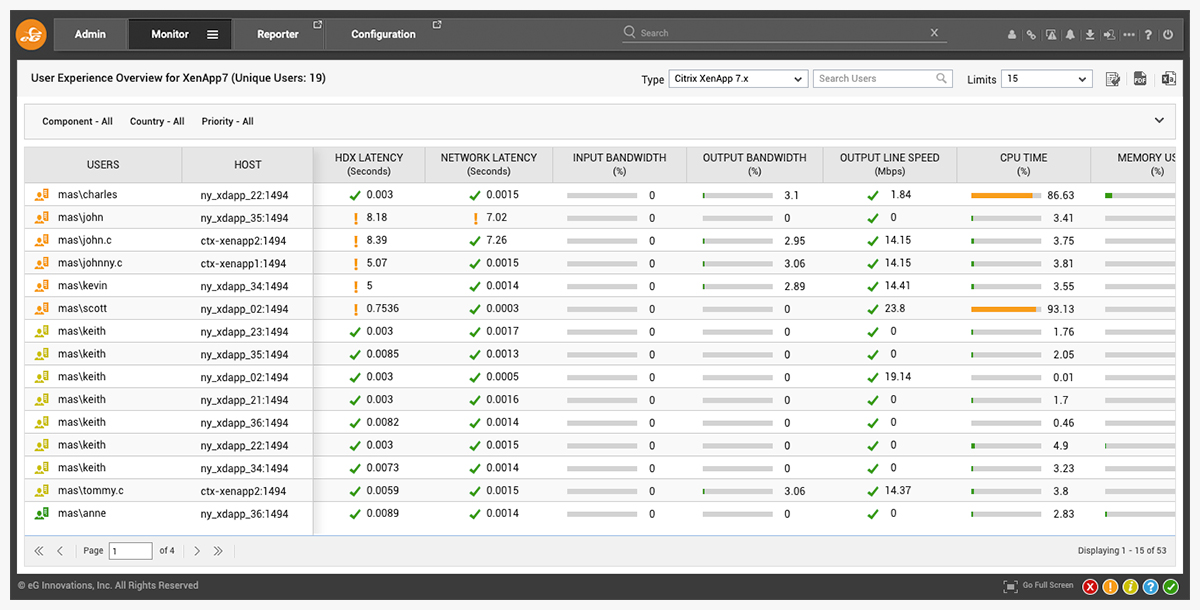The width and height of the screenshot is (1200, 610).
Task: Click the link chain icon in header
Action: (1031, 34)
